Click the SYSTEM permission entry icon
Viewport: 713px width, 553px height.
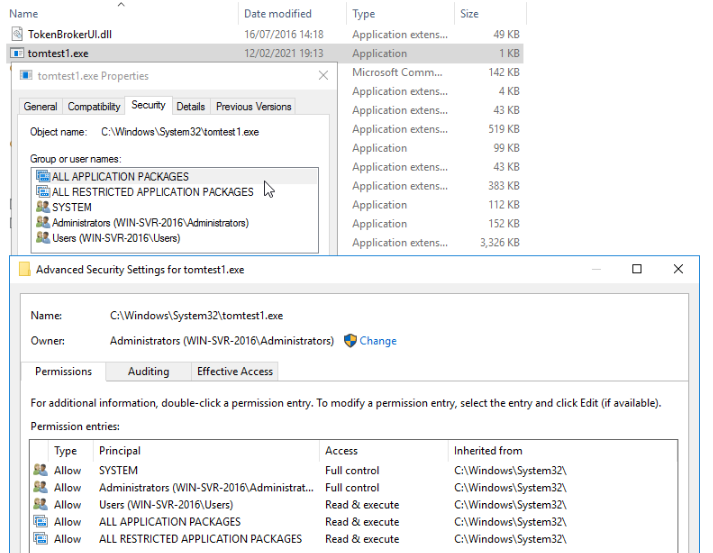click(40, 470)
